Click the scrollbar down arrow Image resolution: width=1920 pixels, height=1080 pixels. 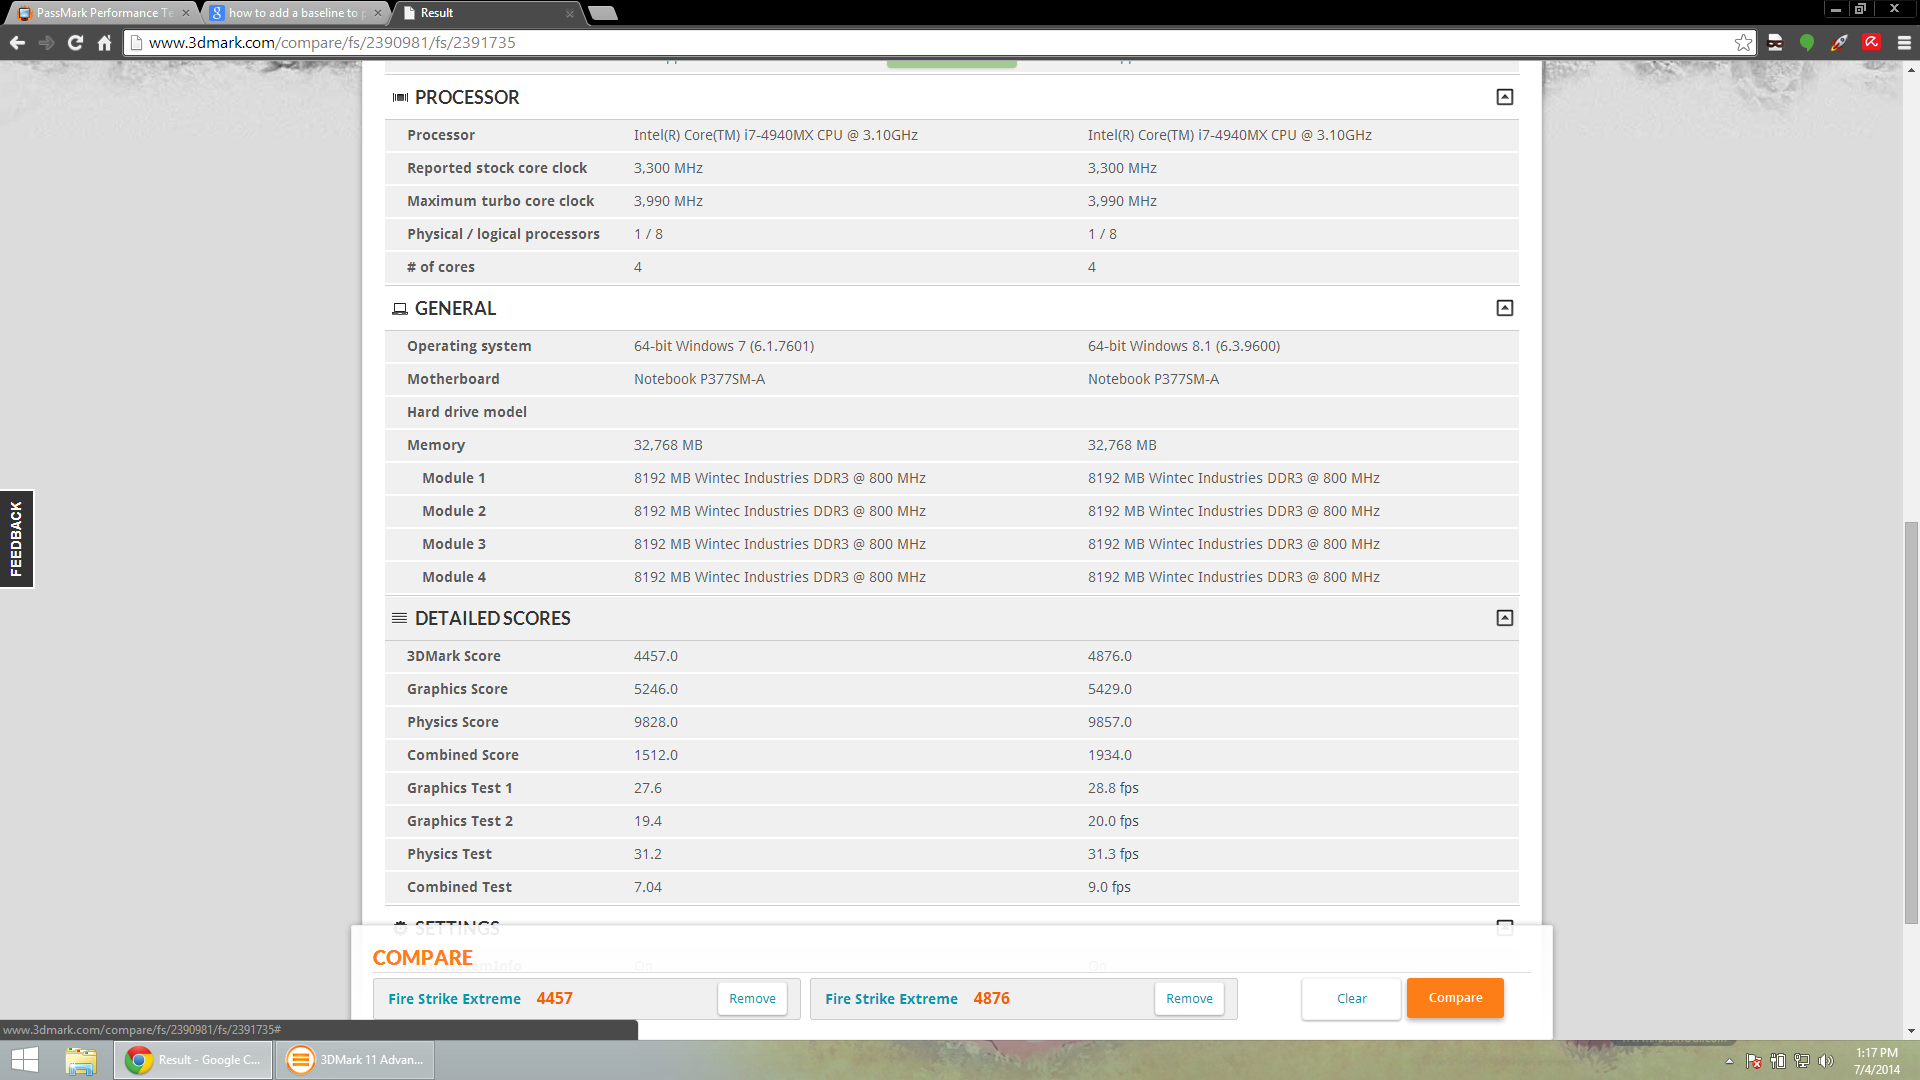pyautogui.click(x=1911, y=1031)
